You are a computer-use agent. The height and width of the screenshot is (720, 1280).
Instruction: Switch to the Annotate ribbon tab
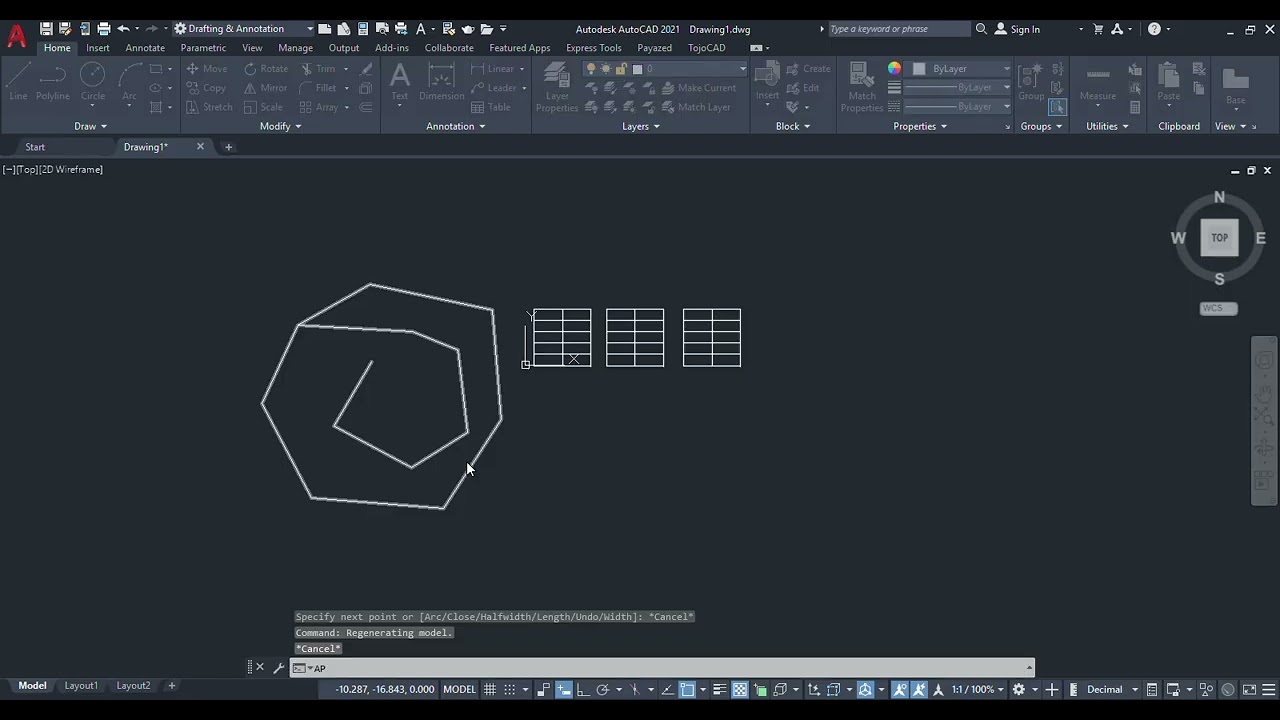[145, 48]
